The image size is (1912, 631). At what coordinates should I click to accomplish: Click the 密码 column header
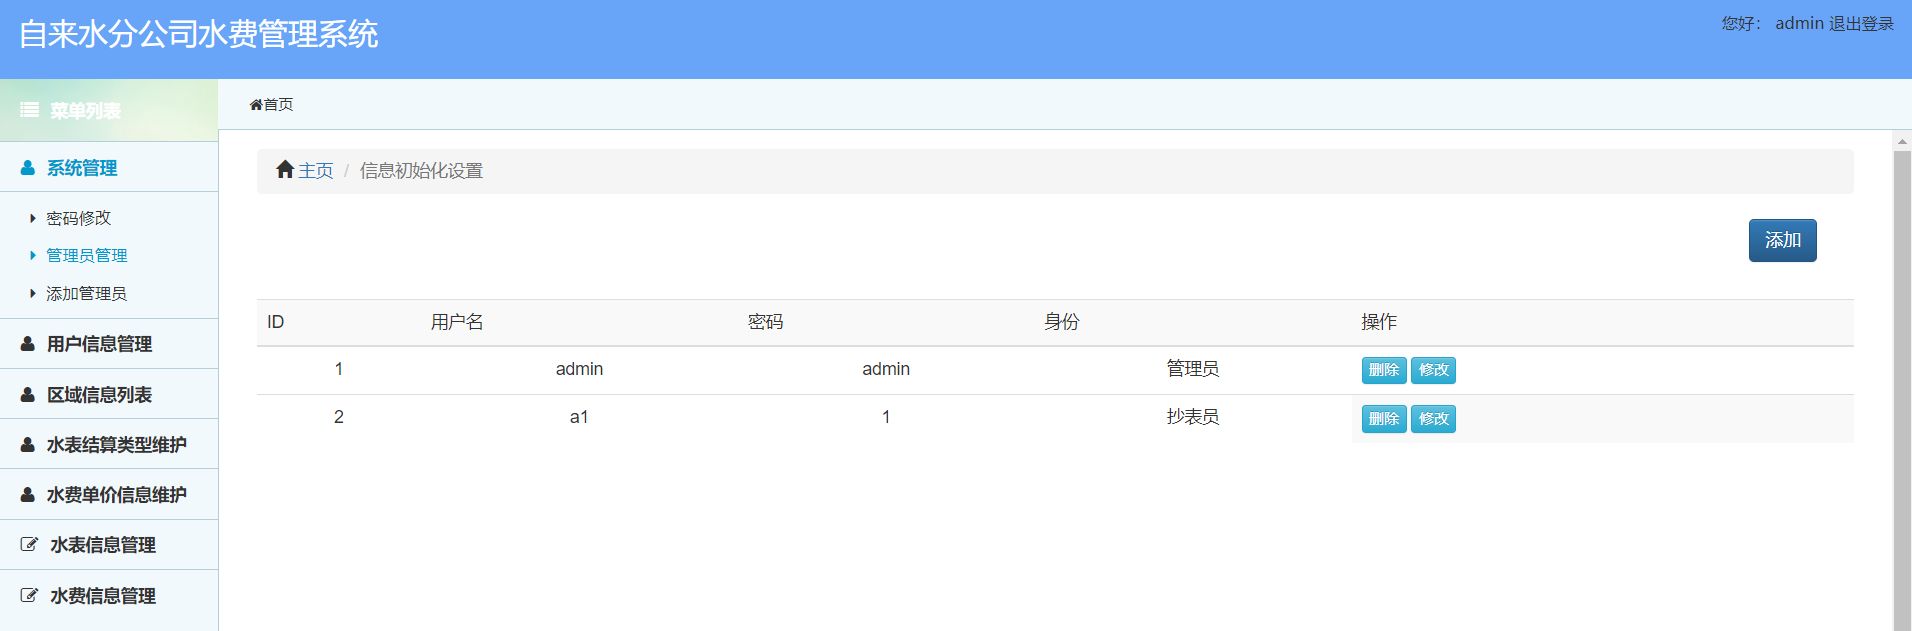766,322
